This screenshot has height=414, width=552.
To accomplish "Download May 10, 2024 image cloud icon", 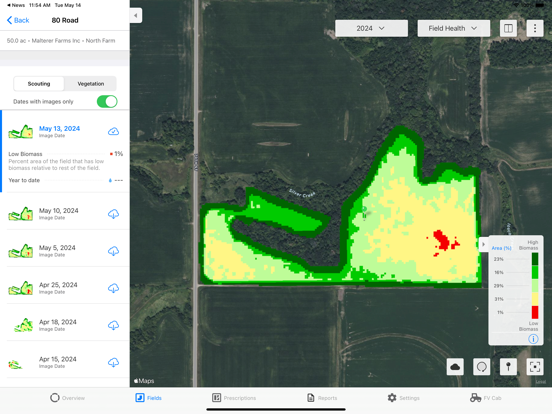I will click(113, 214).
